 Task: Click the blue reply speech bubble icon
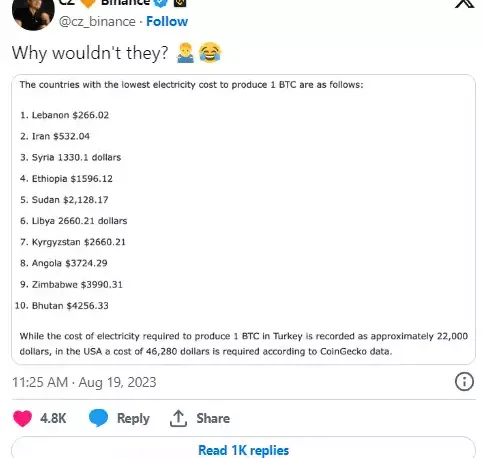coord(98,418)
